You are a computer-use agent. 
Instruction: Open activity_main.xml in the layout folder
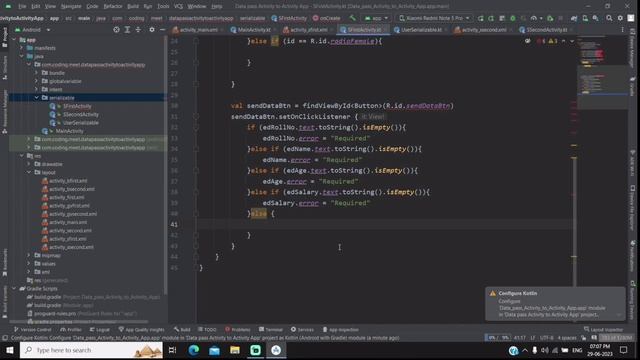pos(68,222)
